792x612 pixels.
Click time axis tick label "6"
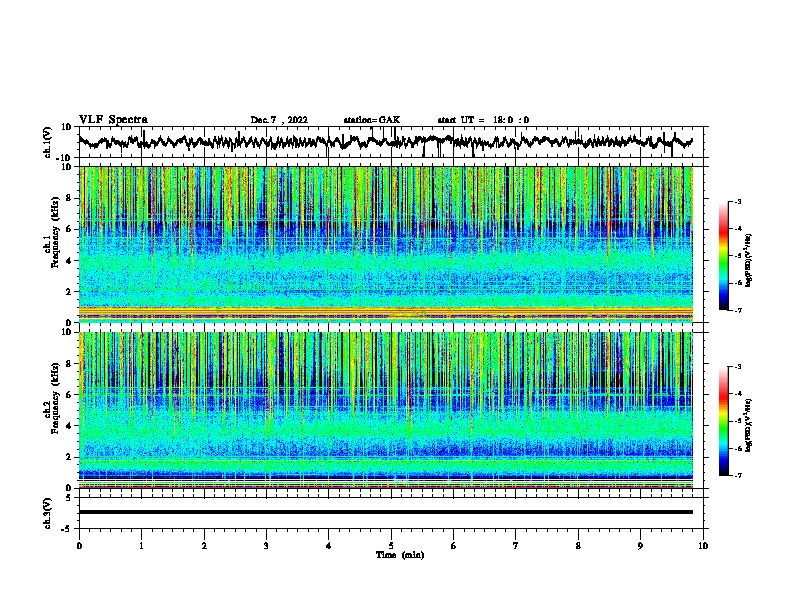pyautogui.click(x=454, y=546)
